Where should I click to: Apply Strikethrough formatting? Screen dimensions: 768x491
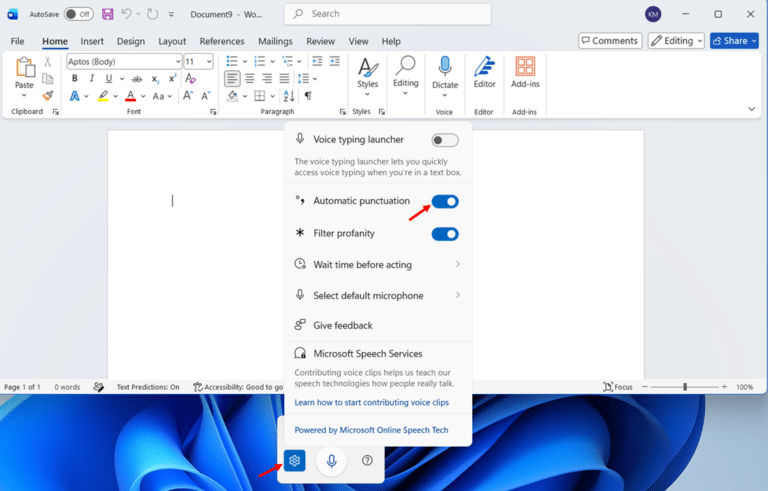[x=137, y=78]
